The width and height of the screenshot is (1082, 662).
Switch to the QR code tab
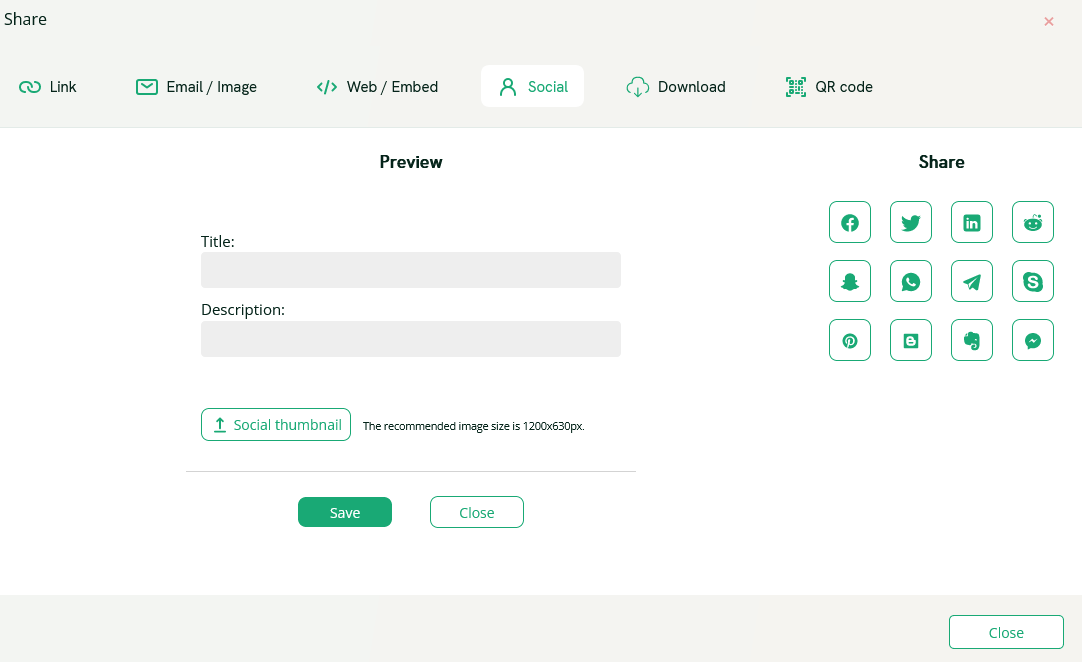coord(829,86)
